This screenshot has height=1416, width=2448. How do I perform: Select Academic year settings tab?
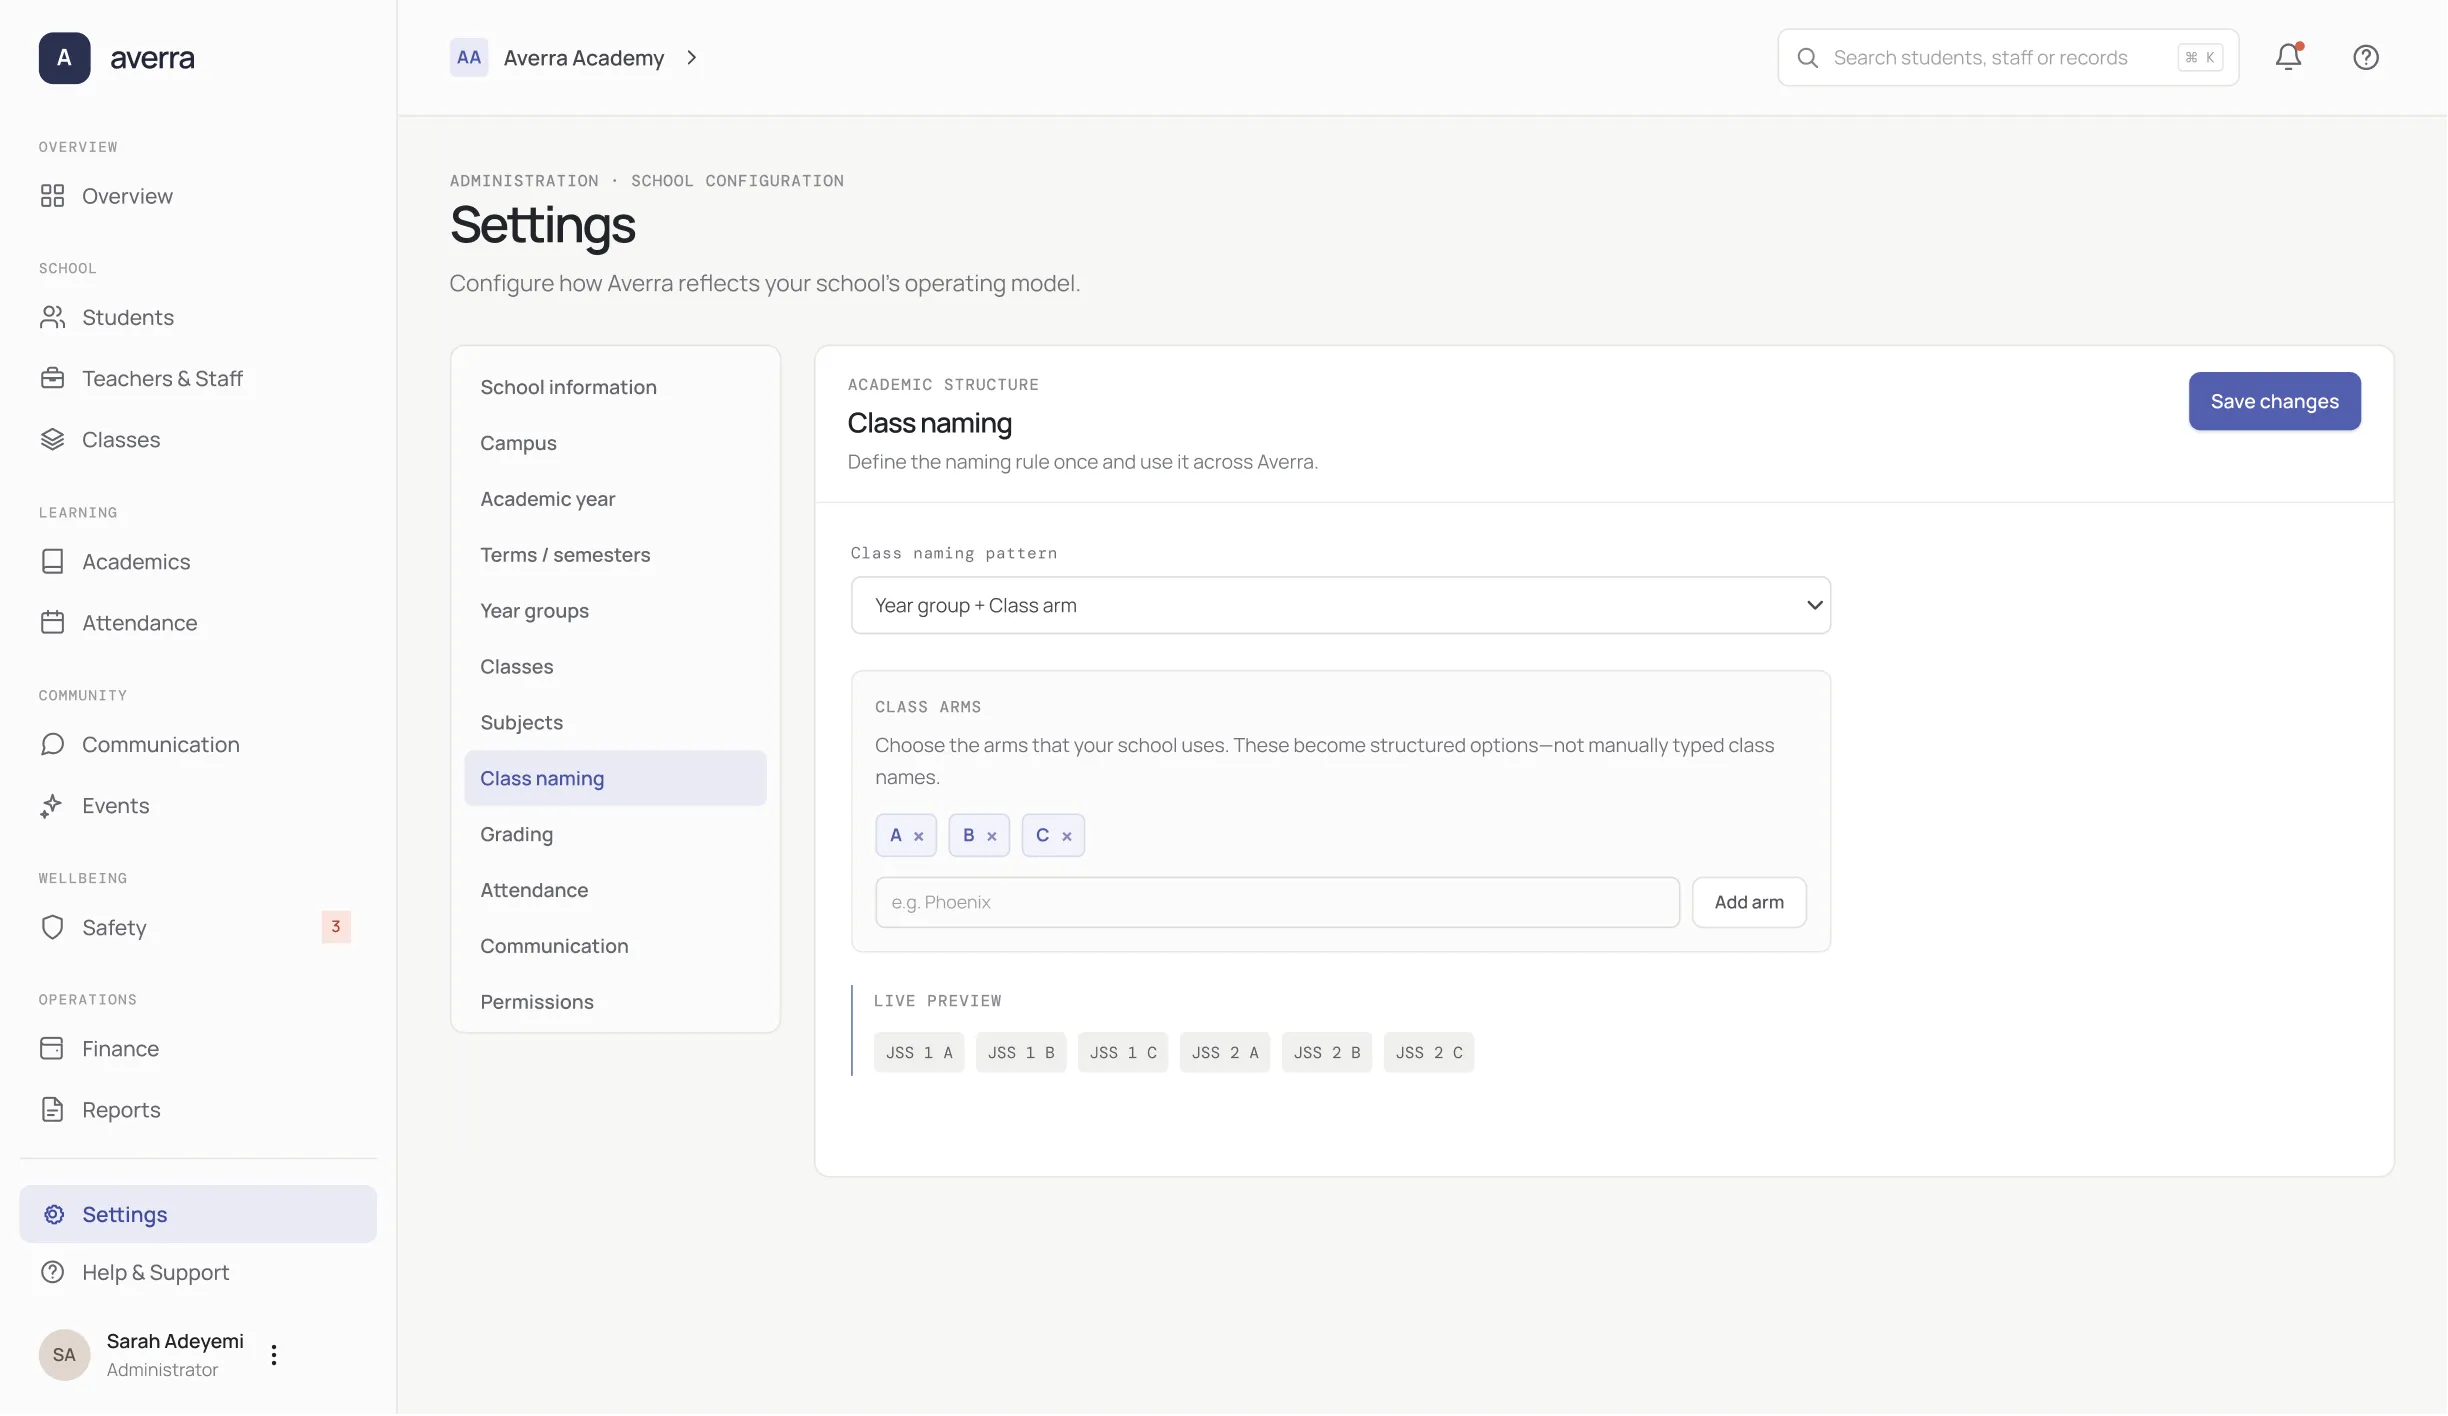point(615,499)
